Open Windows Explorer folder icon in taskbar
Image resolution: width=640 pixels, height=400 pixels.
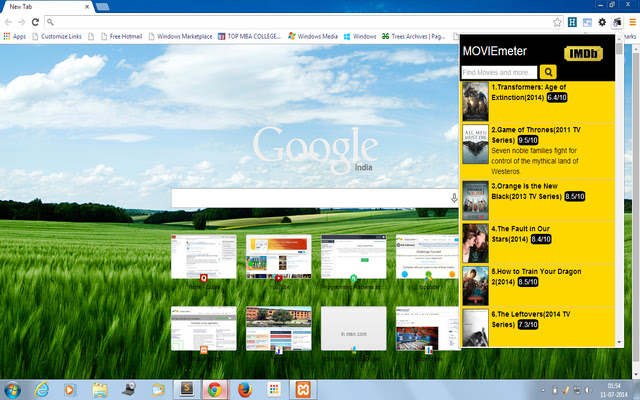pos(100,390)
